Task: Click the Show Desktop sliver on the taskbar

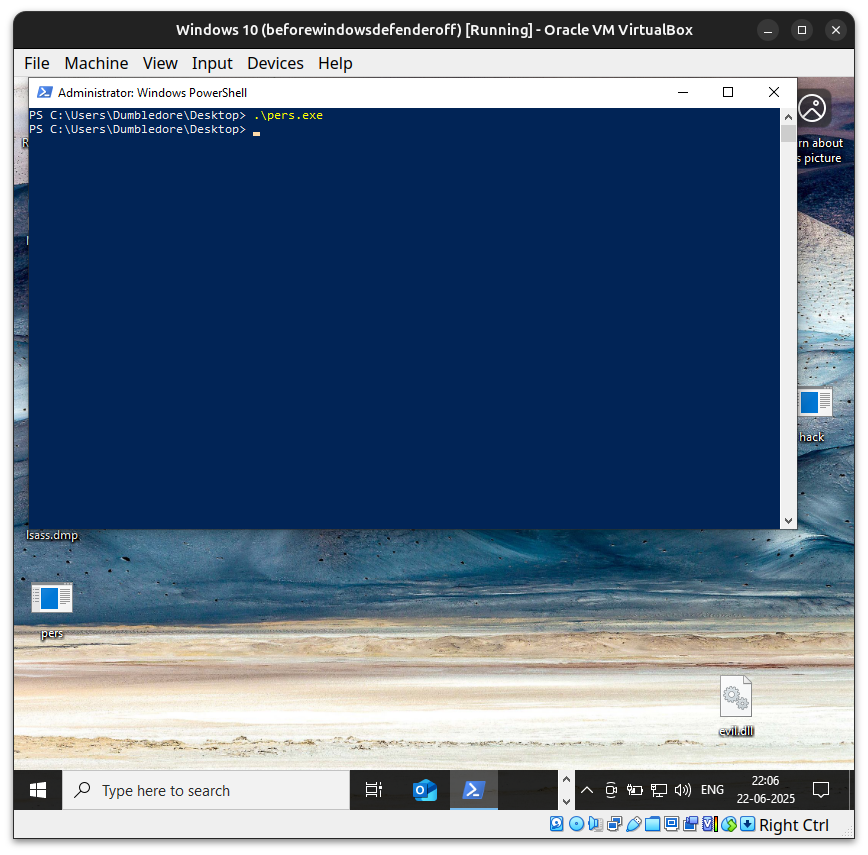Action: (x=851, y=790)
